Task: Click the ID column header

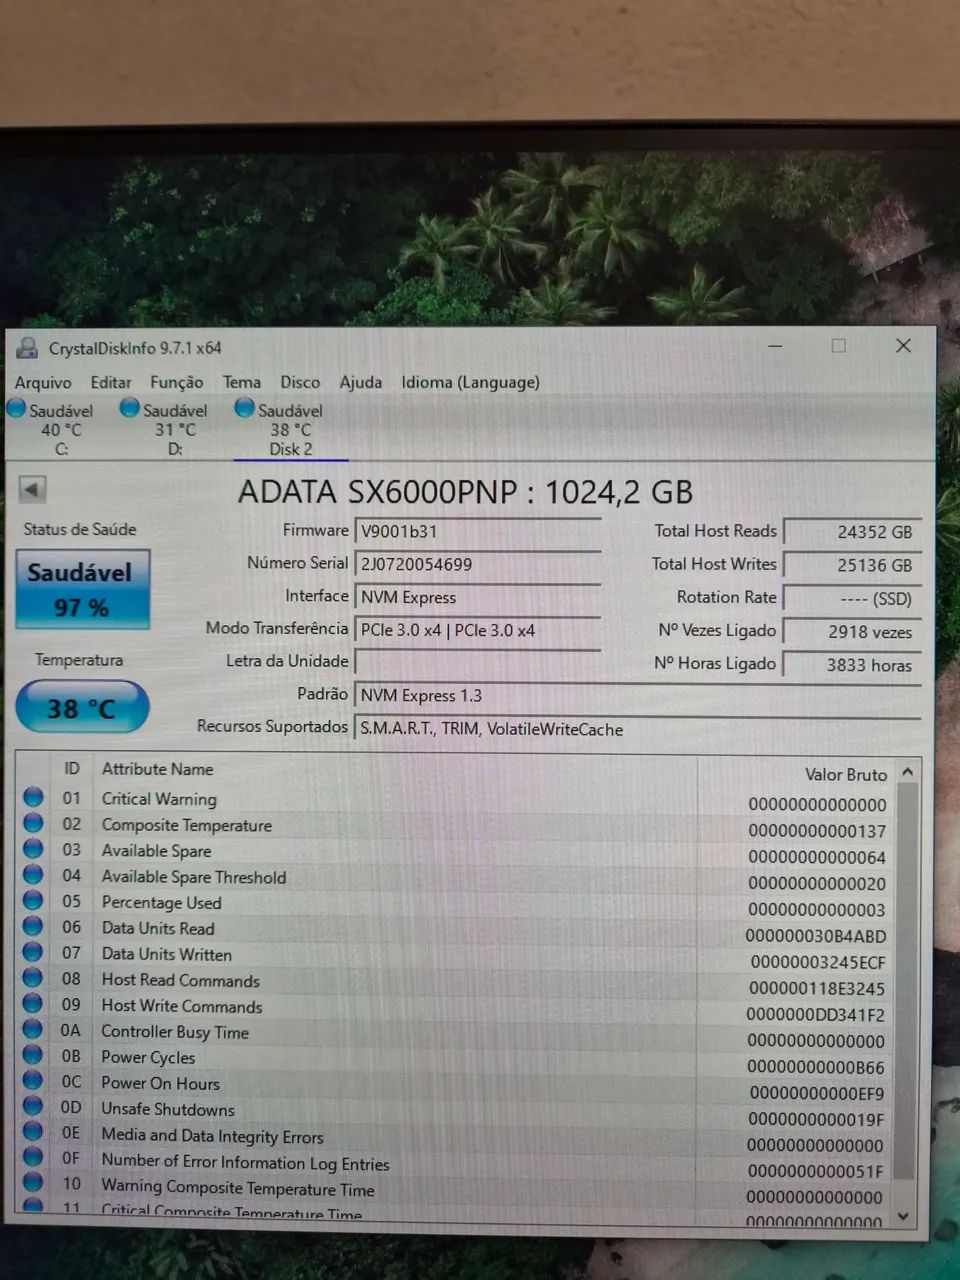Action: (x=71, y=768)
